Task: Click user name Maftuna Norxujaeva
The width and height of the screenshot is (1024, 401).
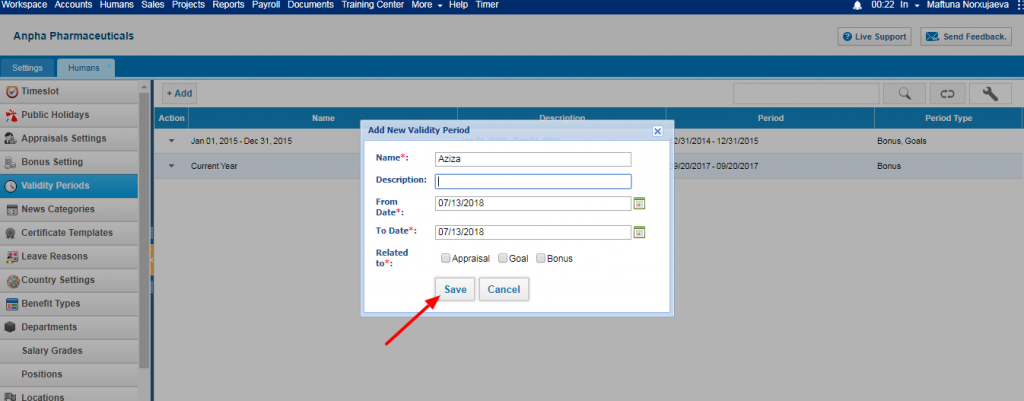Action: coord(967,5)
